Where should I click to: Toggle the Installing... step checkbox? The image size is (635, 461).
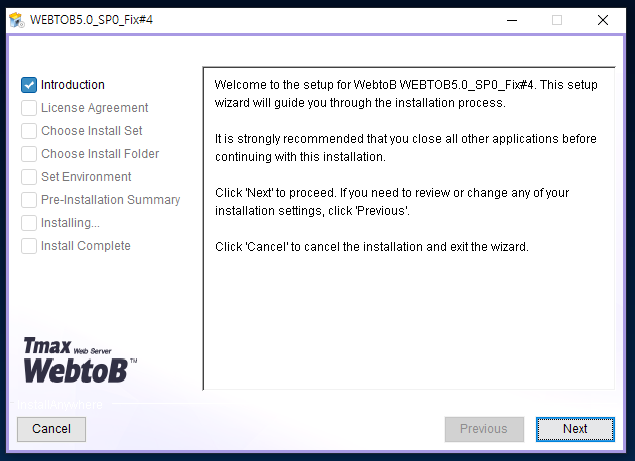tap(29, 223)
